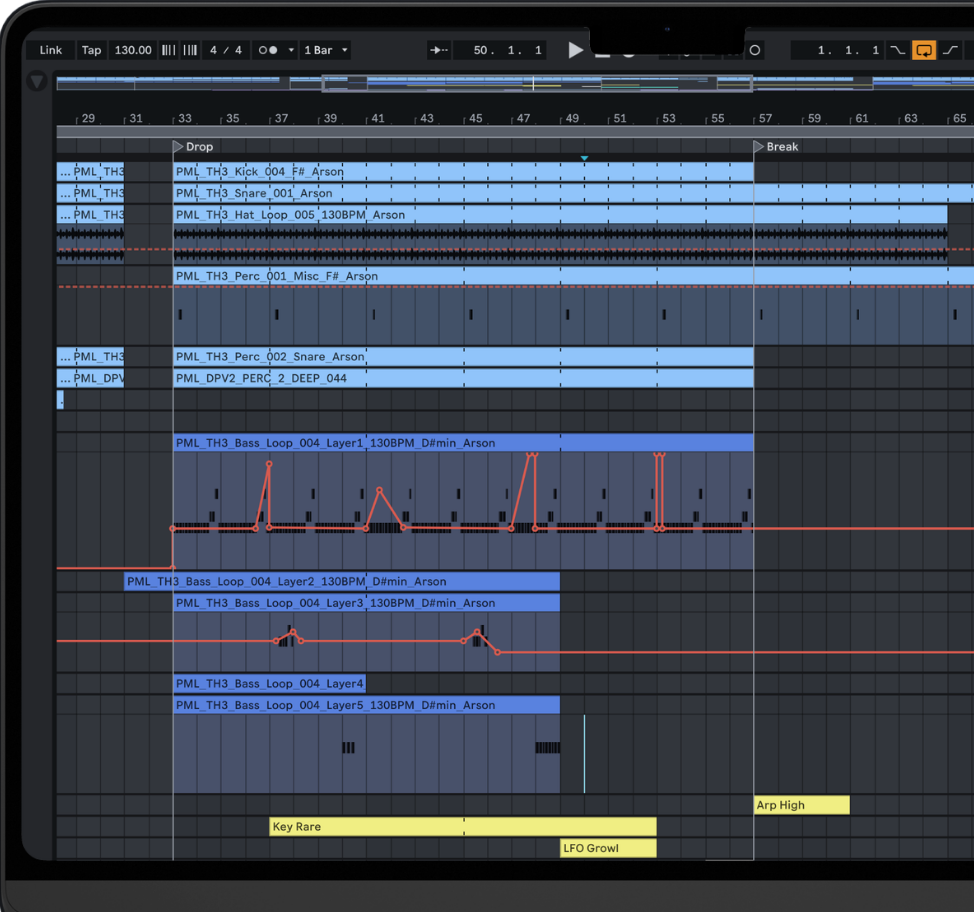This screenshot has height=912, width=974.
Task: Expand the circular triangle toggle at top-left
Action: 37,82
